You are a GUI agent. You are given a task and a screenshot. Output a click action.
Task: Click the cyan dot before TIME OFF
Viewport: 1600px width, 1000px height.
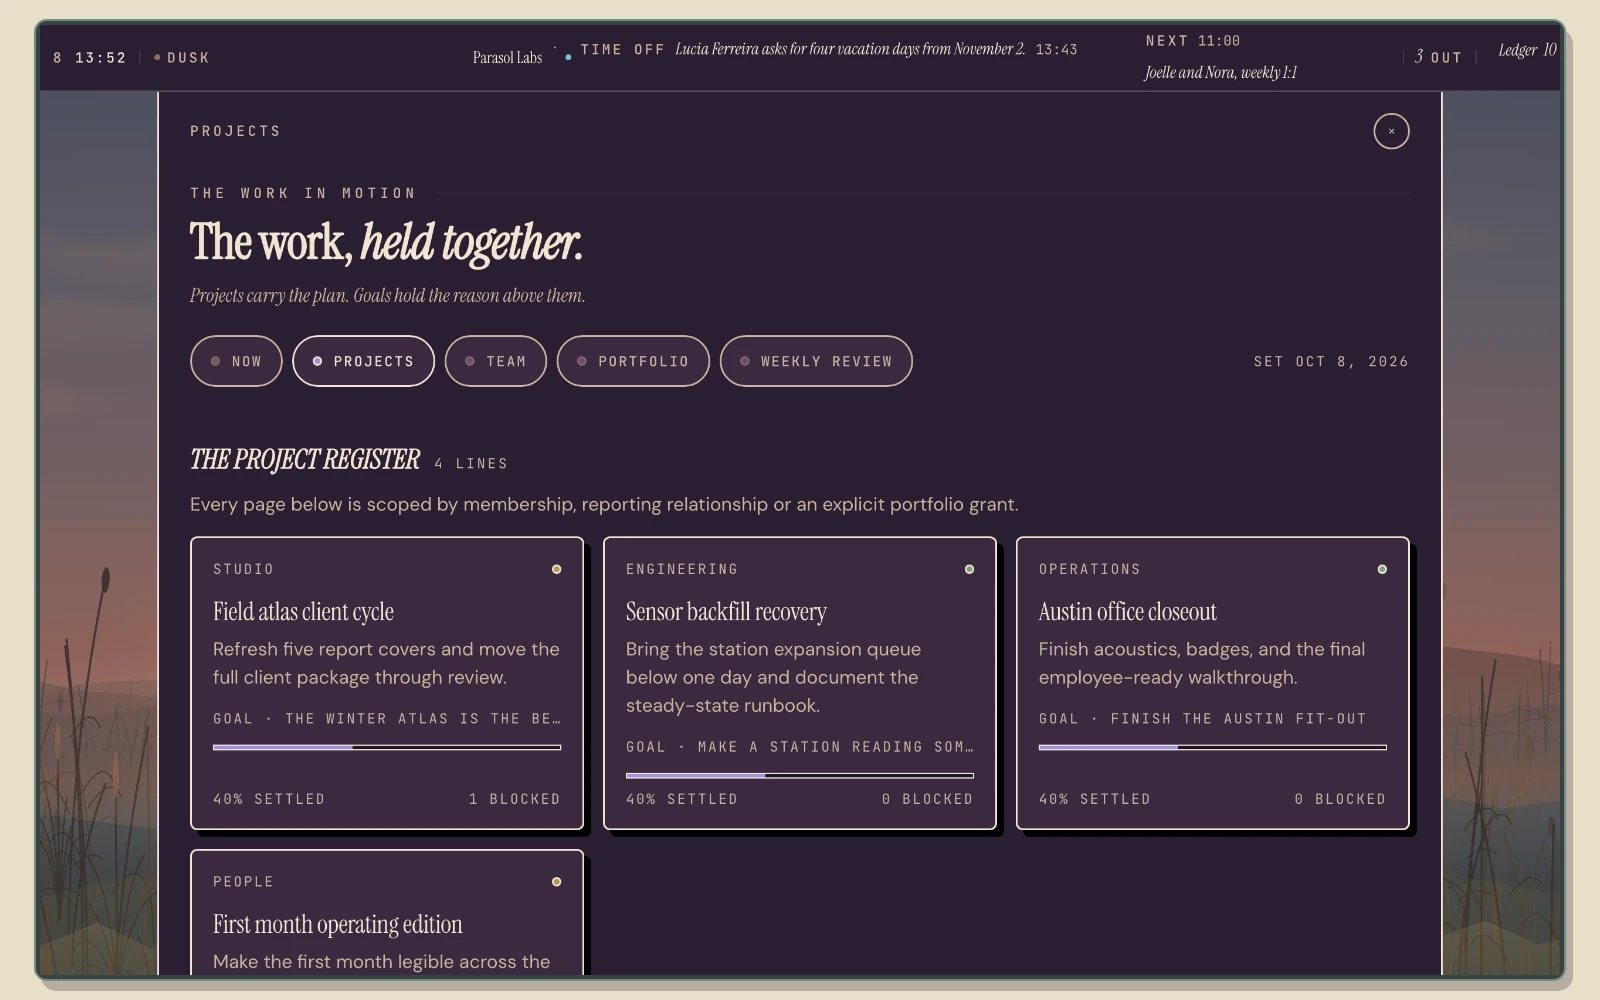tap(568, 57)
